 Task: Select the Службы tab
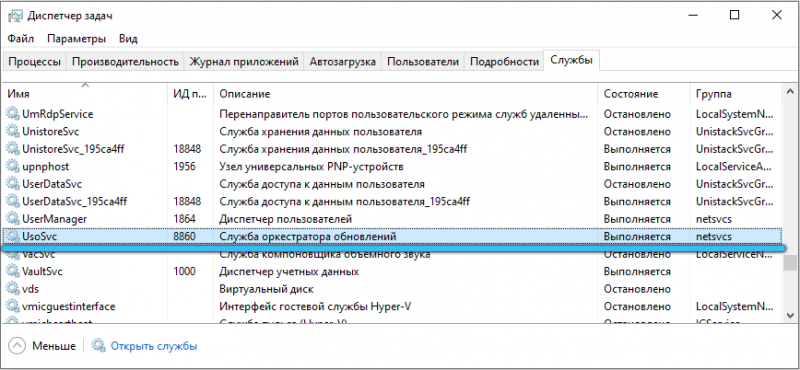point(571,60)
